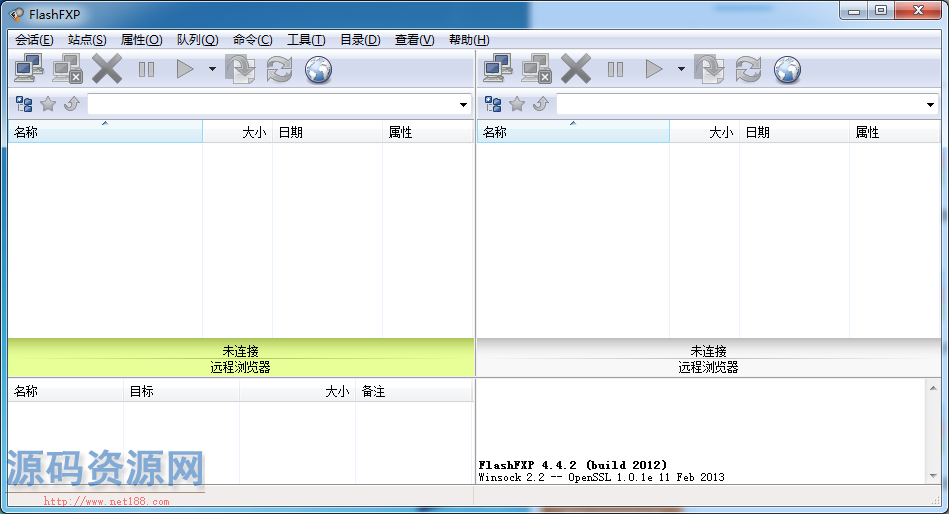Sort right pane by 大小 column
949x514 pixels.
click(704, 132)
